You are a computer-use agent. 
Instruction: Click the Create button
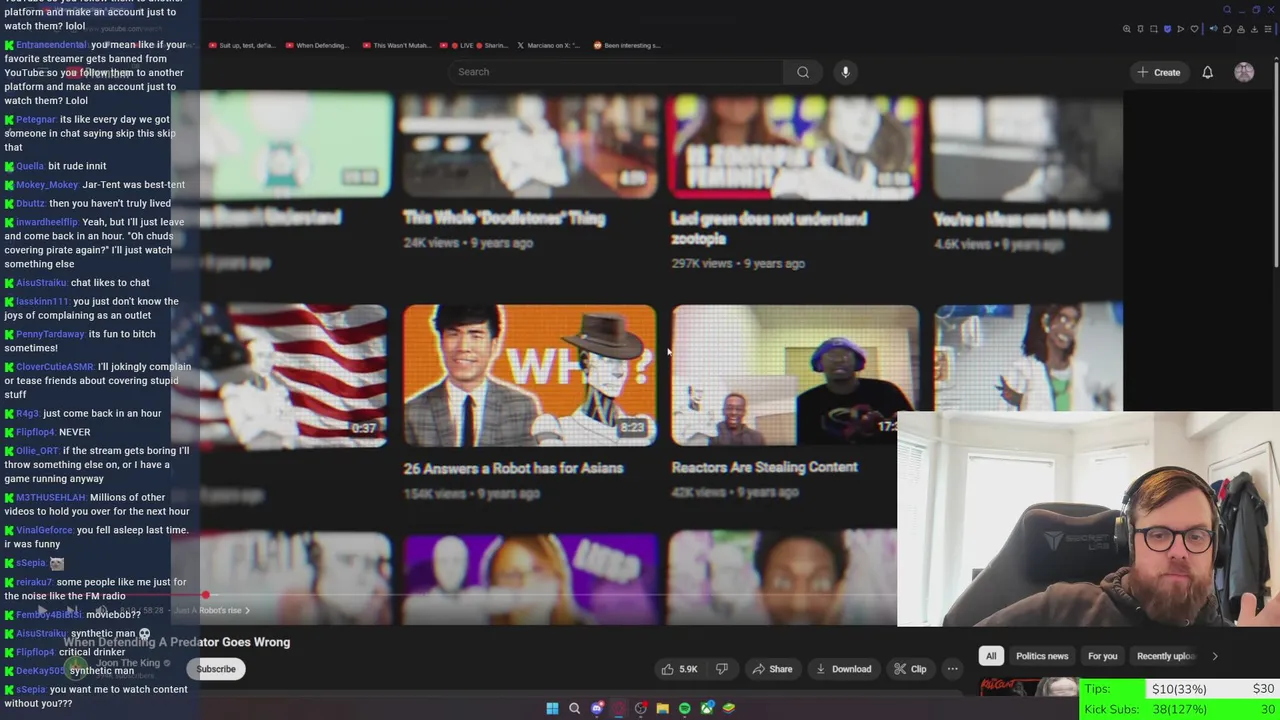pyautogui.click(x=1159, y=72)
